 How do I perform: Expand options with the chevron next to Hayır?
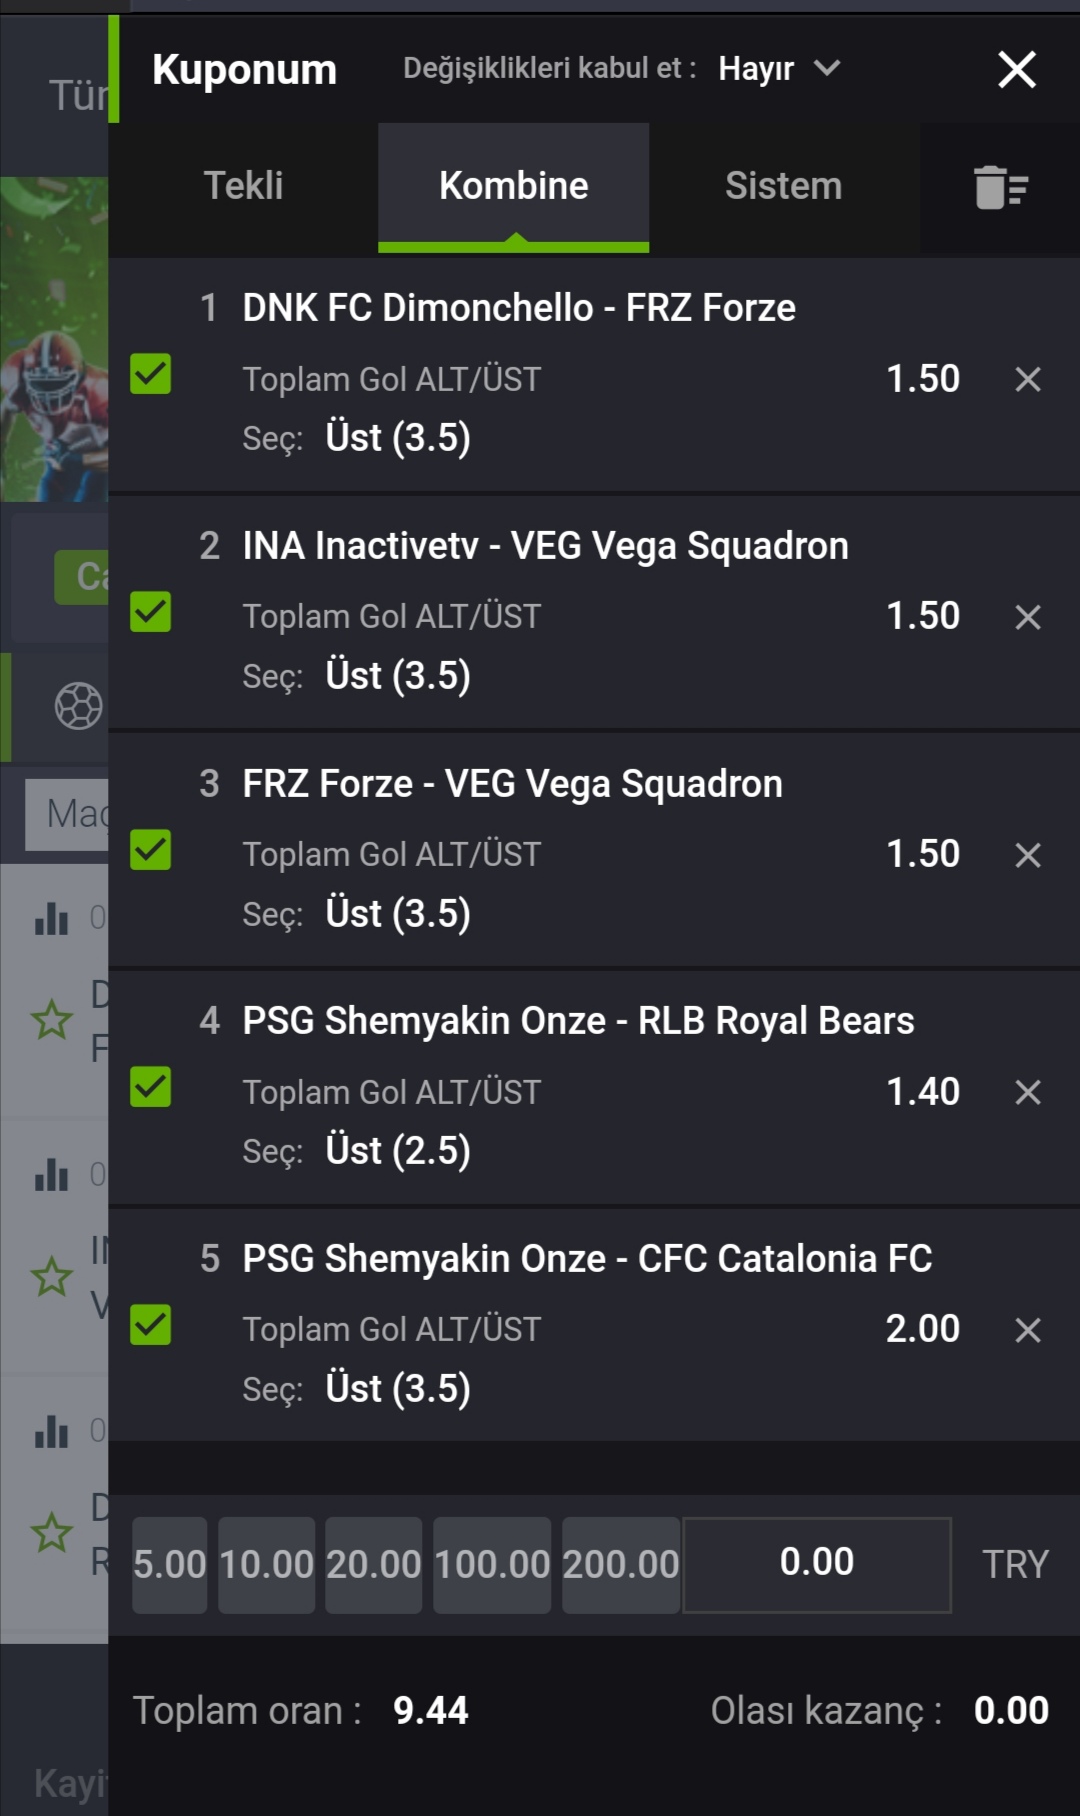click(827, 68)
